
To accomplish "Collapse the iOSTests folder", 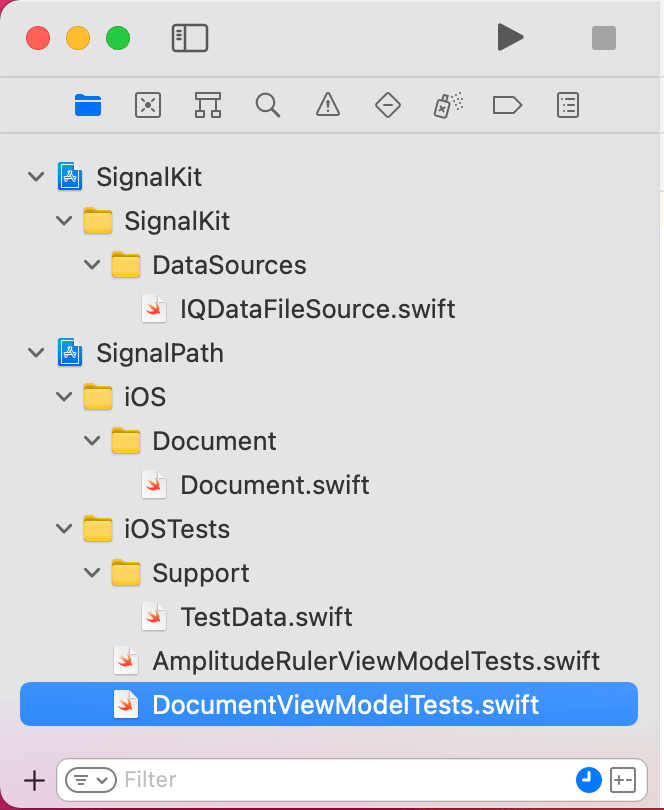I will coord(65,529).
